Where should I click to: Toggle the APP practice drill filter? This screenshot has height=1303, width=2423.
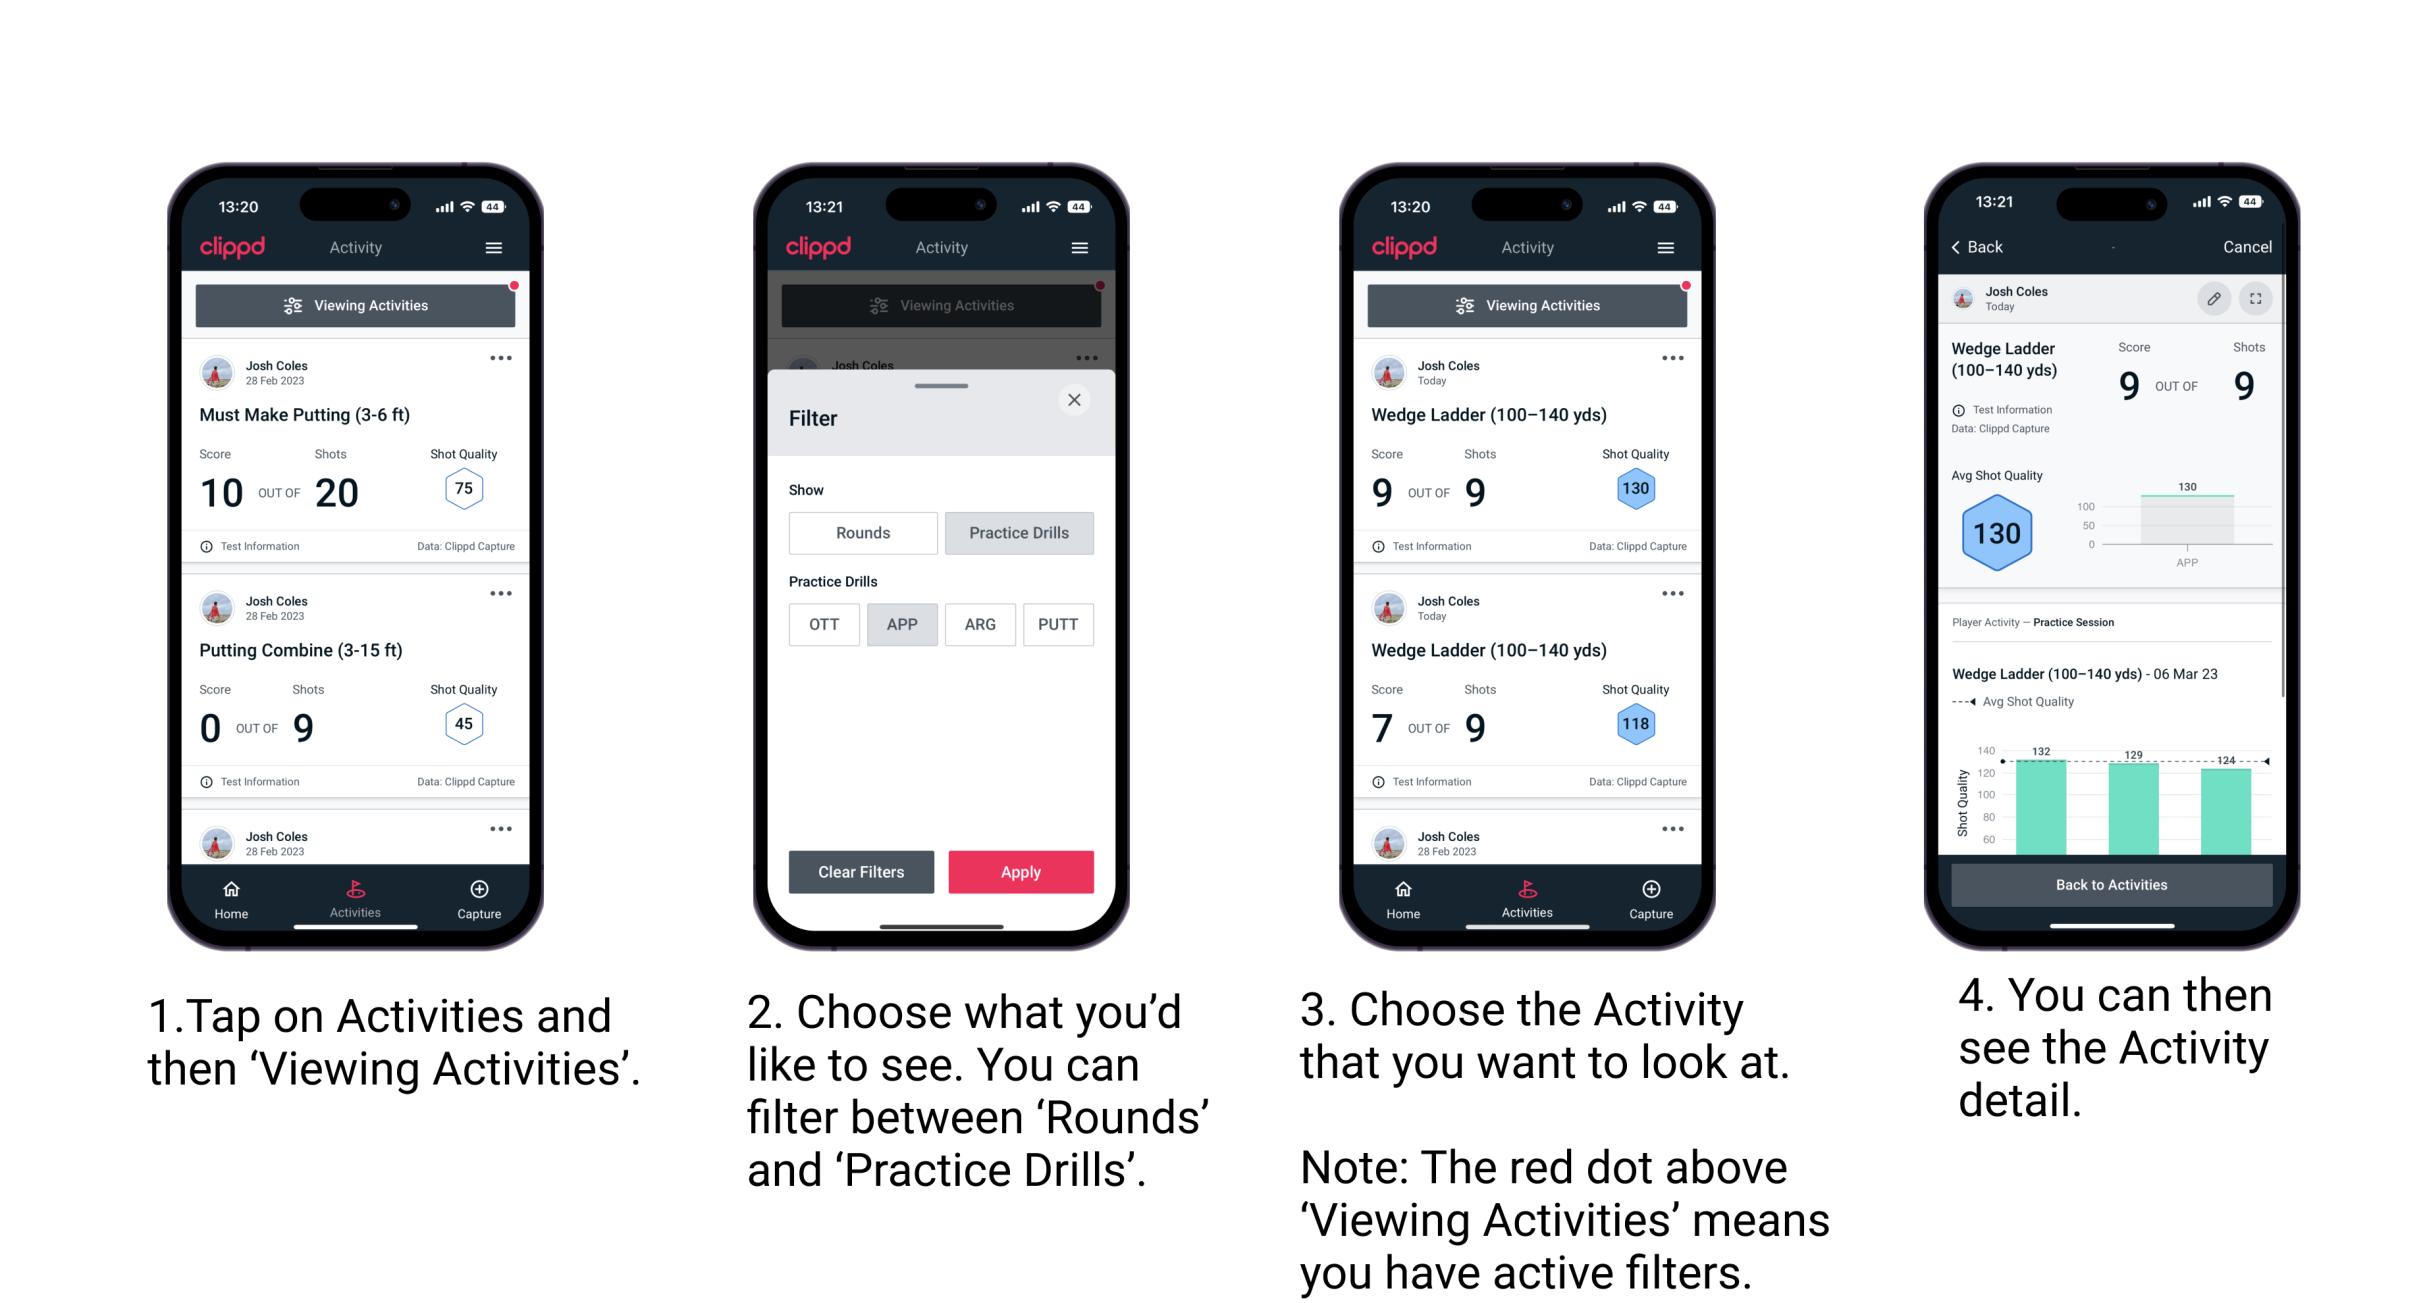point(899,624)
